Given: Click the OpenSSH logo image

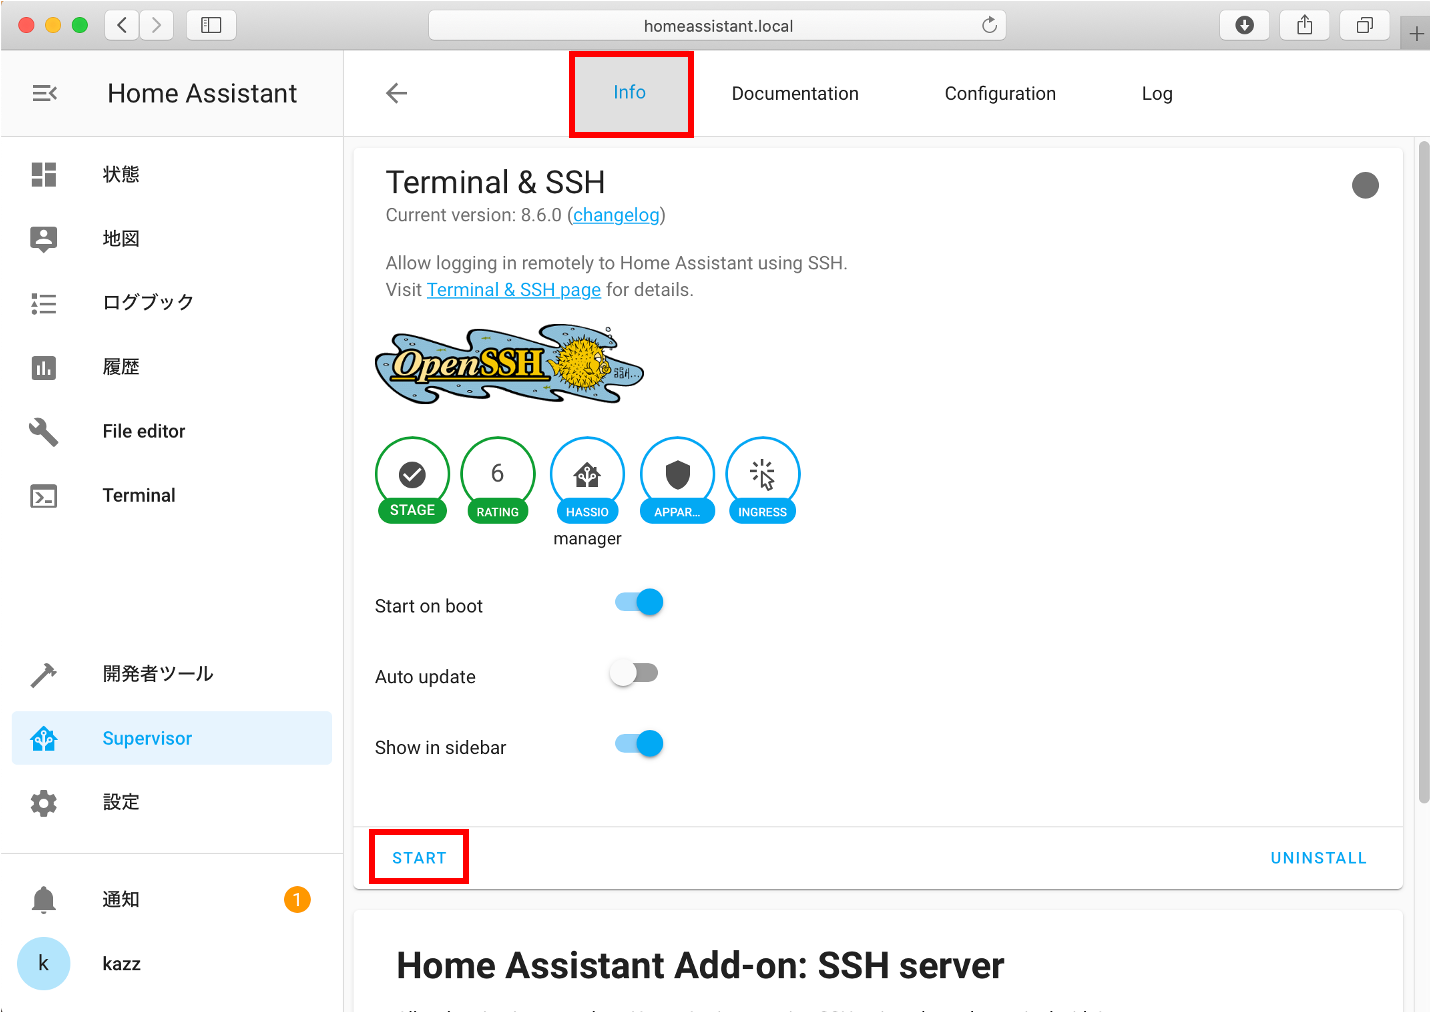Looking at the screenshot, I should point(510,364).
